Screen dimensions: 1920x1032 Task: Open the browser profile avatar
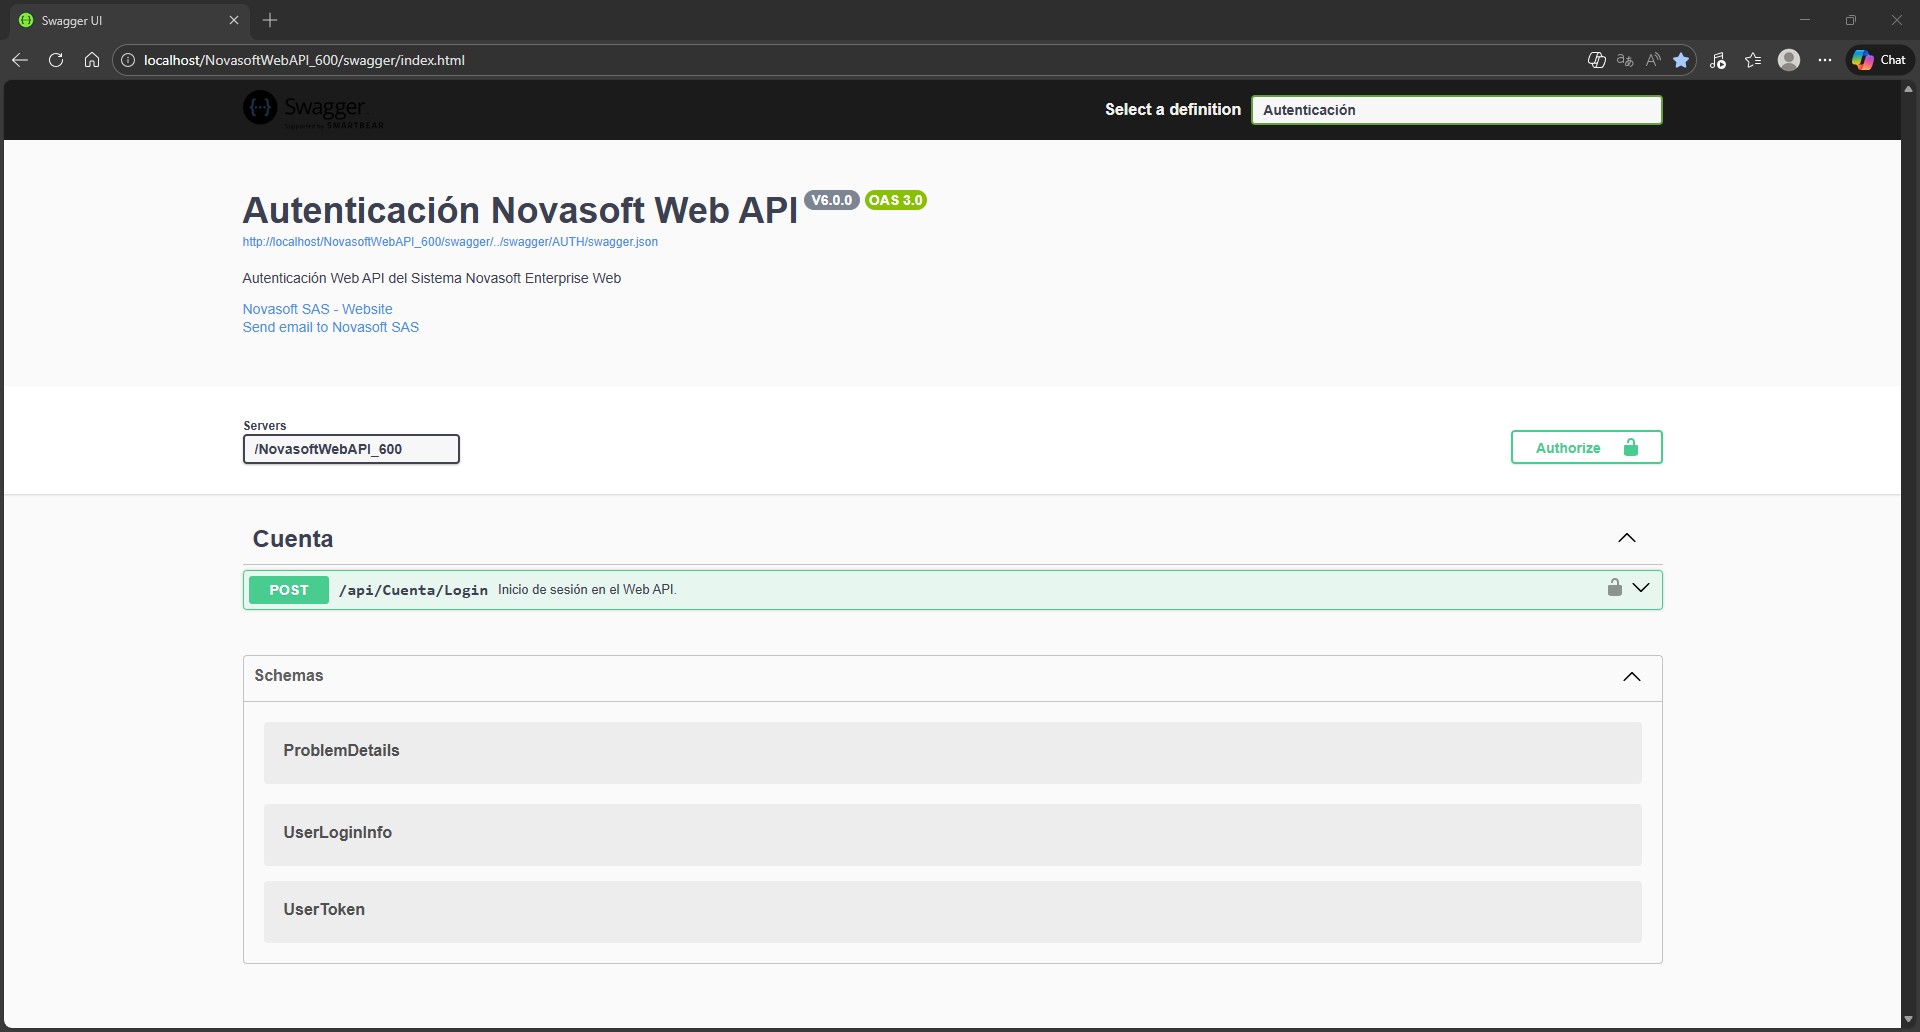(x=1789, y=60)
